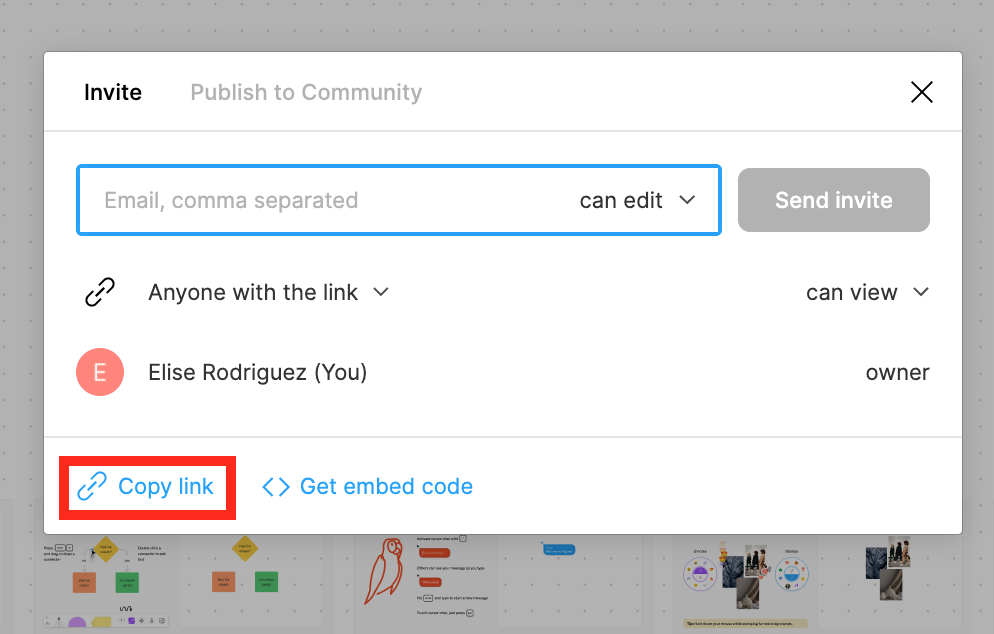
Task: Open the can view access level dropdown
Action: pyautogui.click(x=868, y=292)
